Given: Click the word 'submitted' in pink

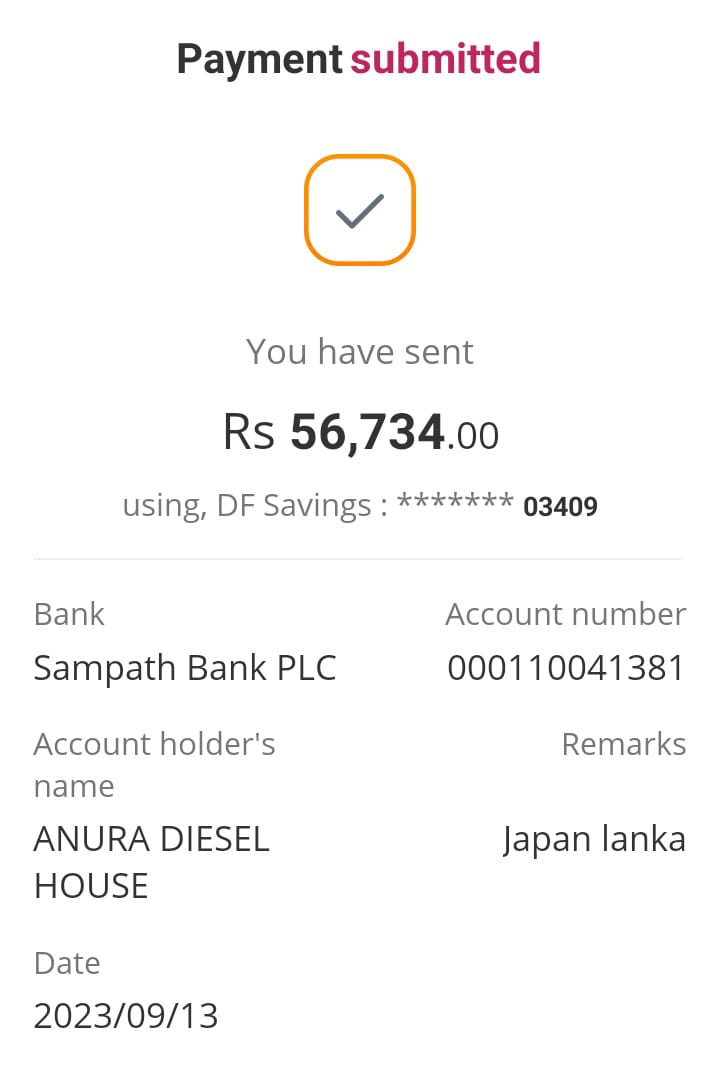Looking at the screenshot, I should point(445,59).
